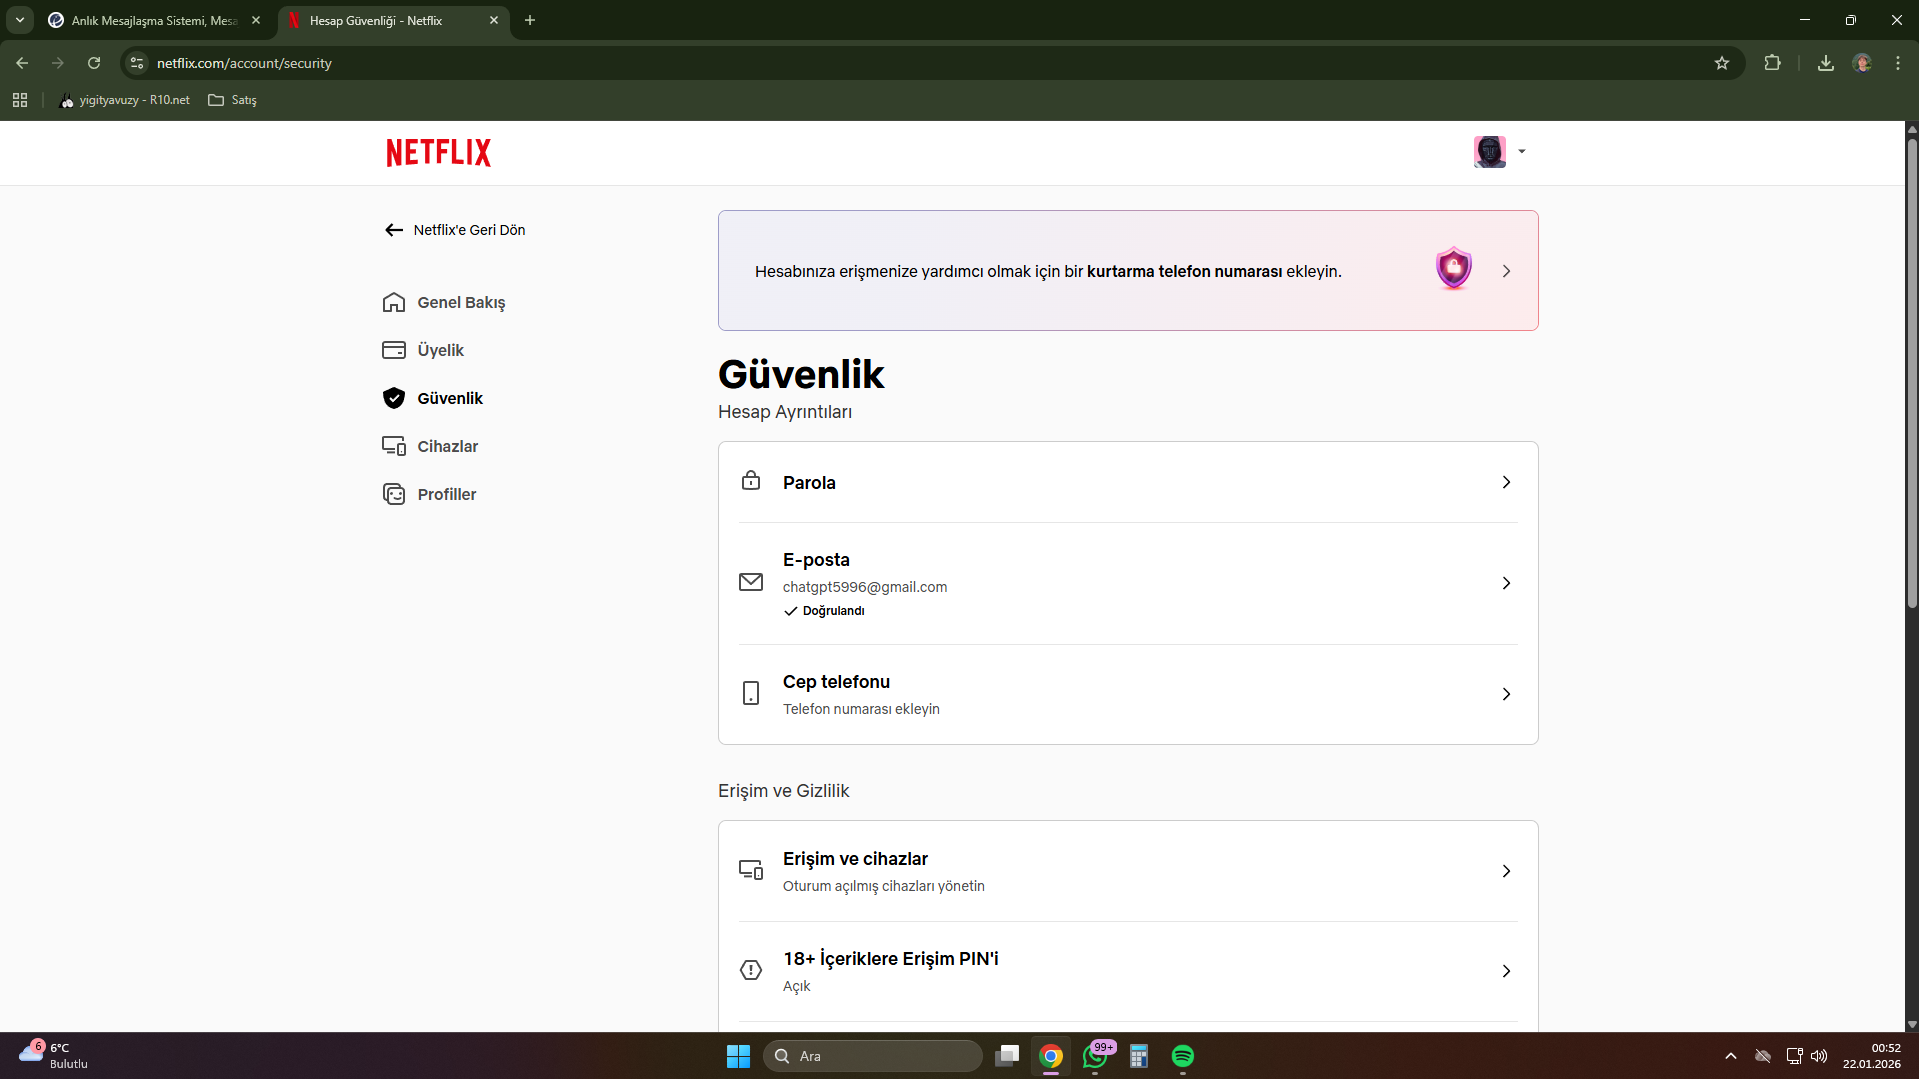Open the Chrome profile avatar
The width and height of the screenshot is (1919, 1079).
click(x=1862, y=63)
